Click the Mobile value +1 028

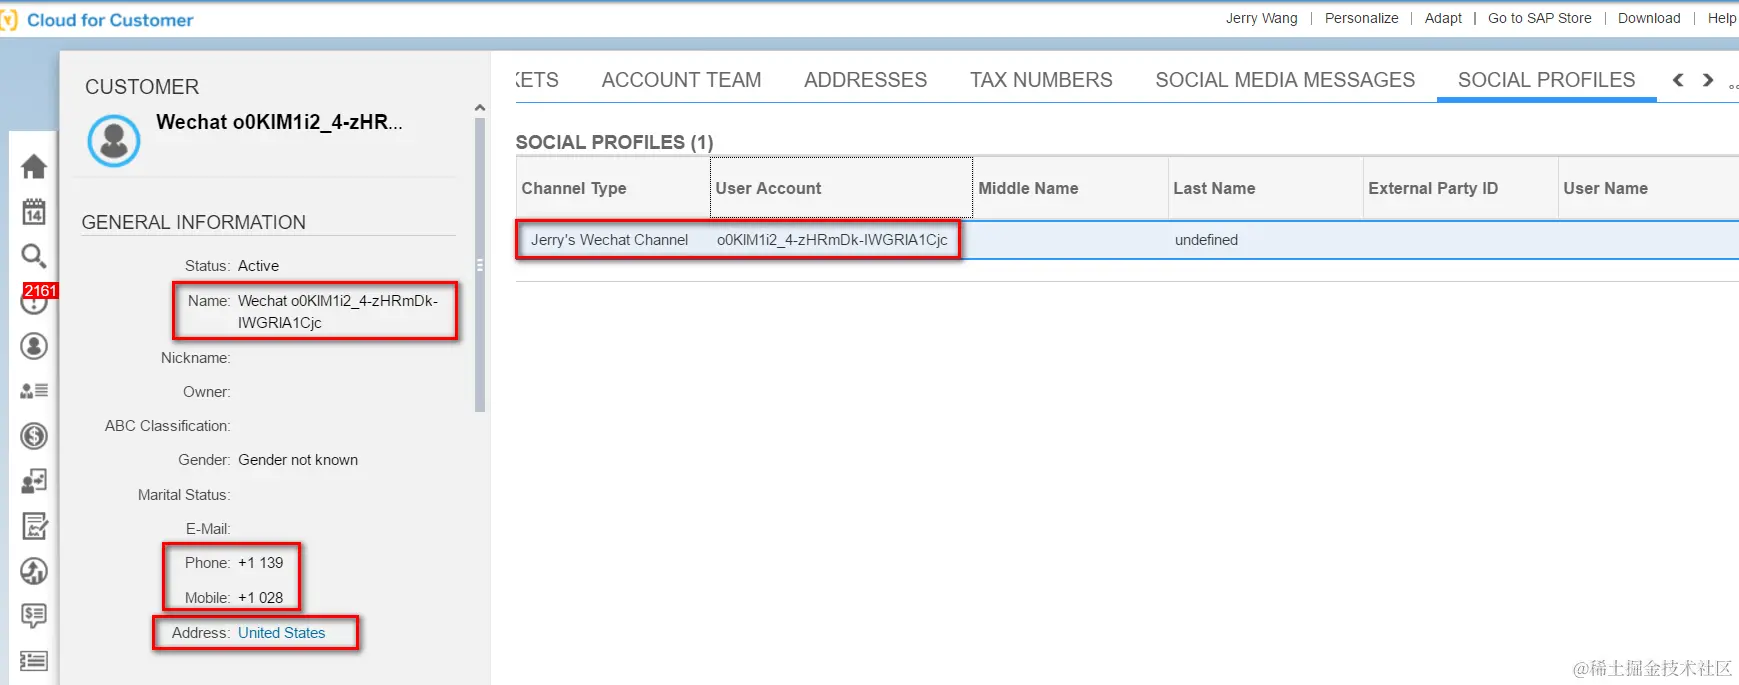(260, 598)
